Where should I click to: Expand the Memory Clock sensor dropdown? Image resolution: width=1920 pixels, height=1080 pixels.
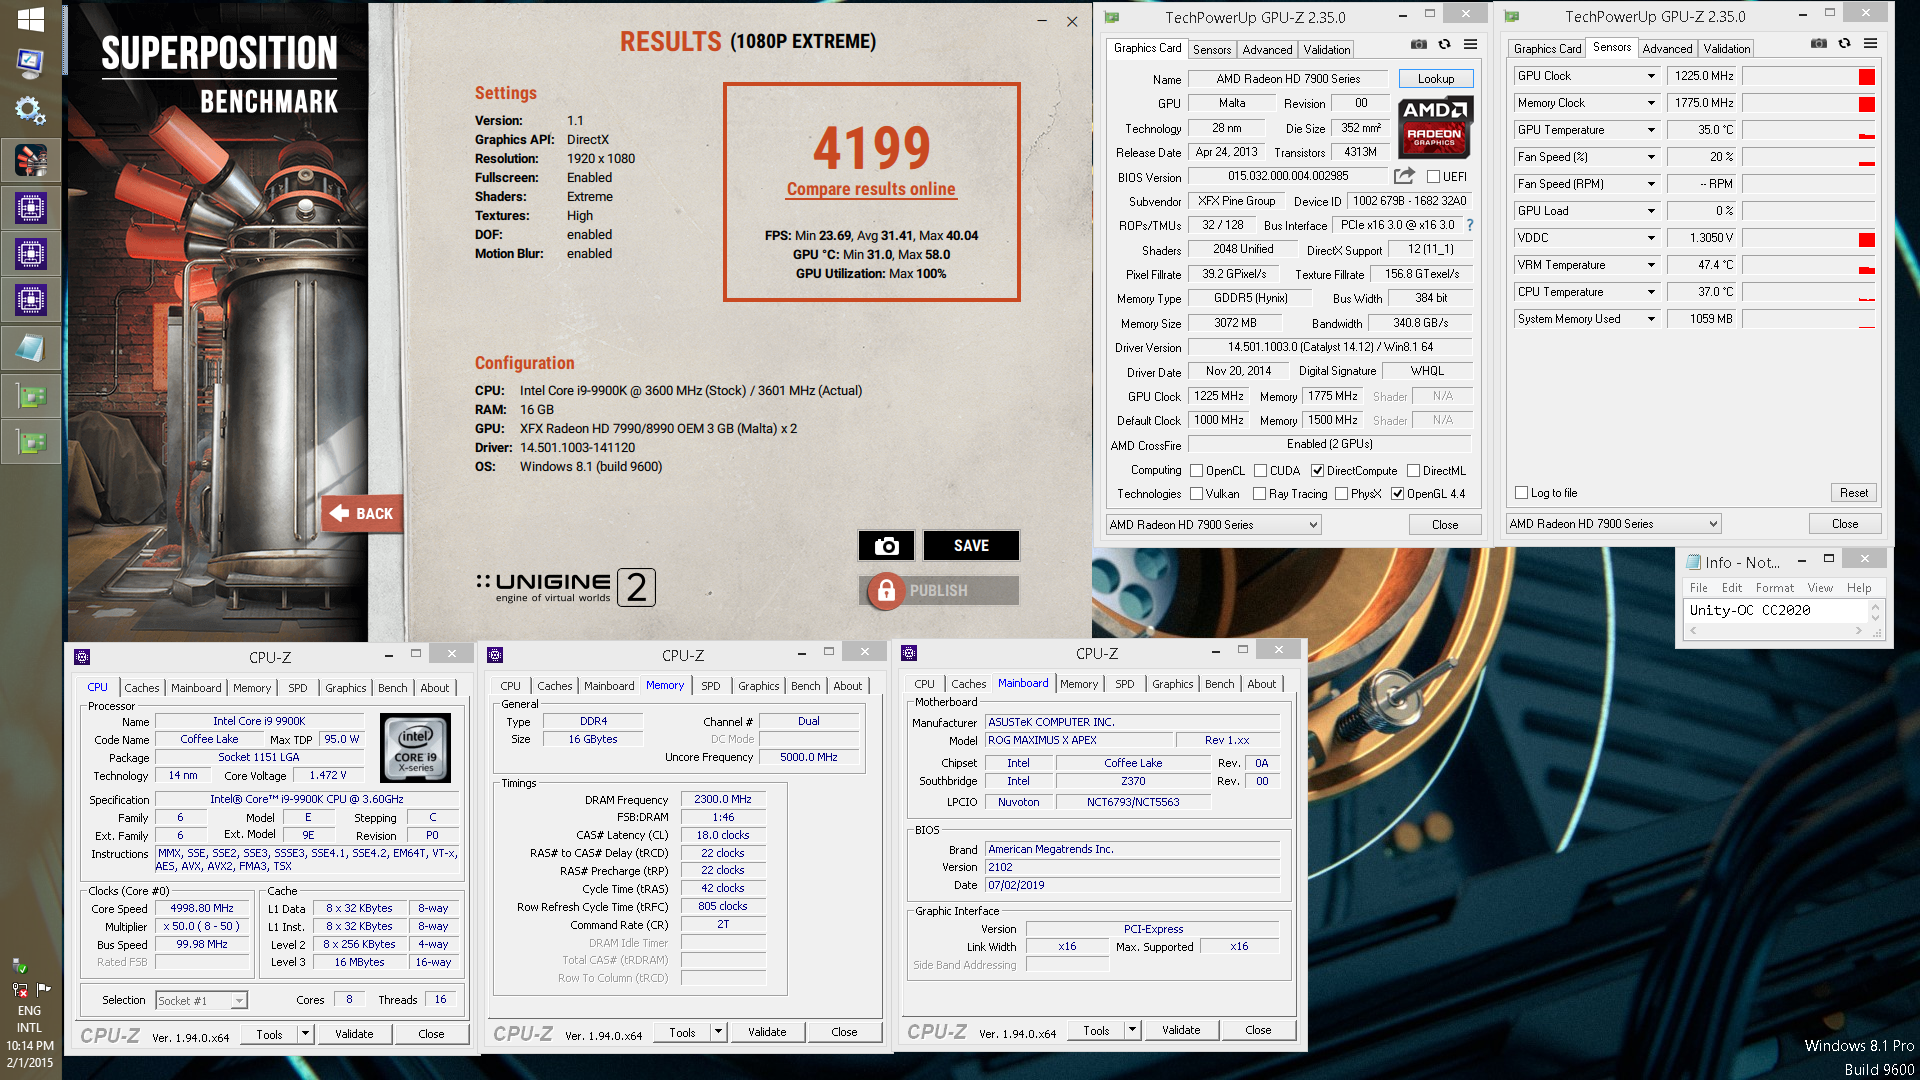pos(1651,103)
